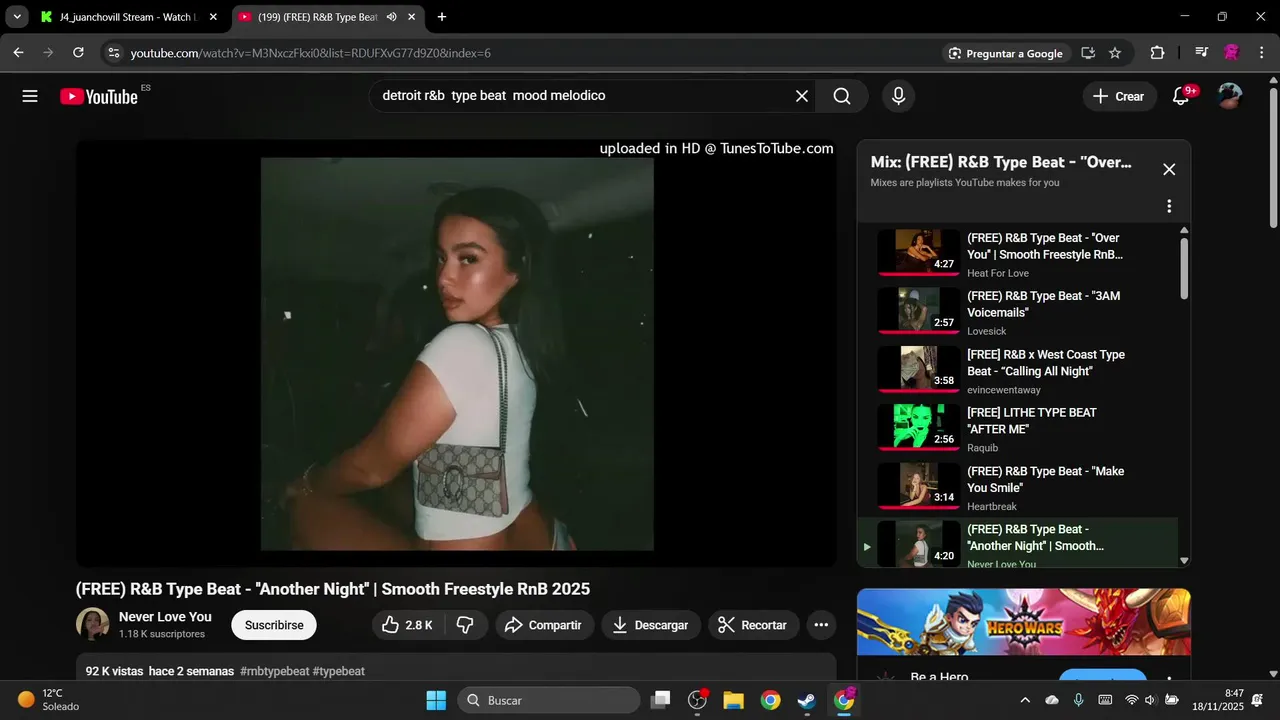Open Never Love You channel avatar

(x=93, y=625)
